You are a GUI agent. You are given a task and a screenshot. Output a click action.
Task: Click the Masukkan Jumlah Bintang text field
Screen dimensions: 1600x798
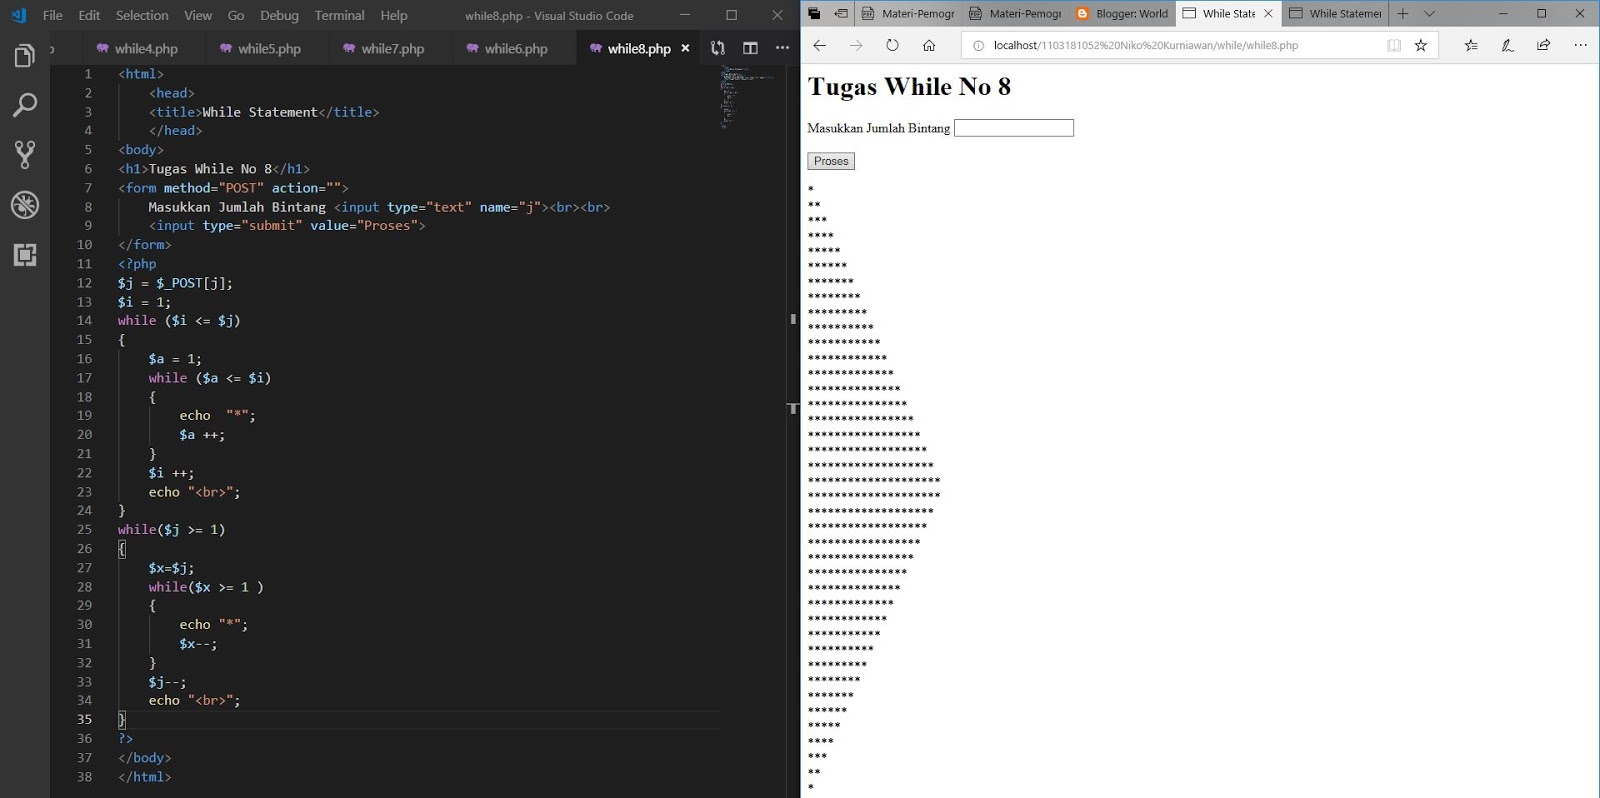[x=1013, y=128]
